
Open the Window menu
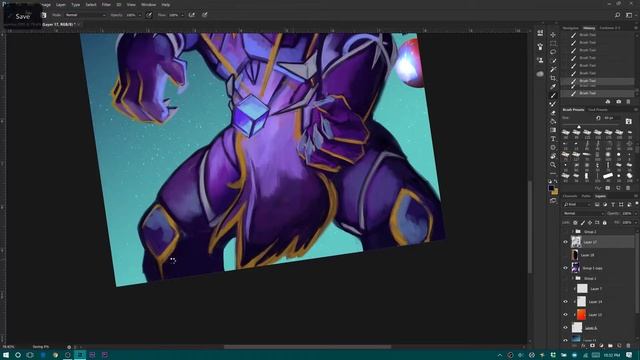point(149,5)
